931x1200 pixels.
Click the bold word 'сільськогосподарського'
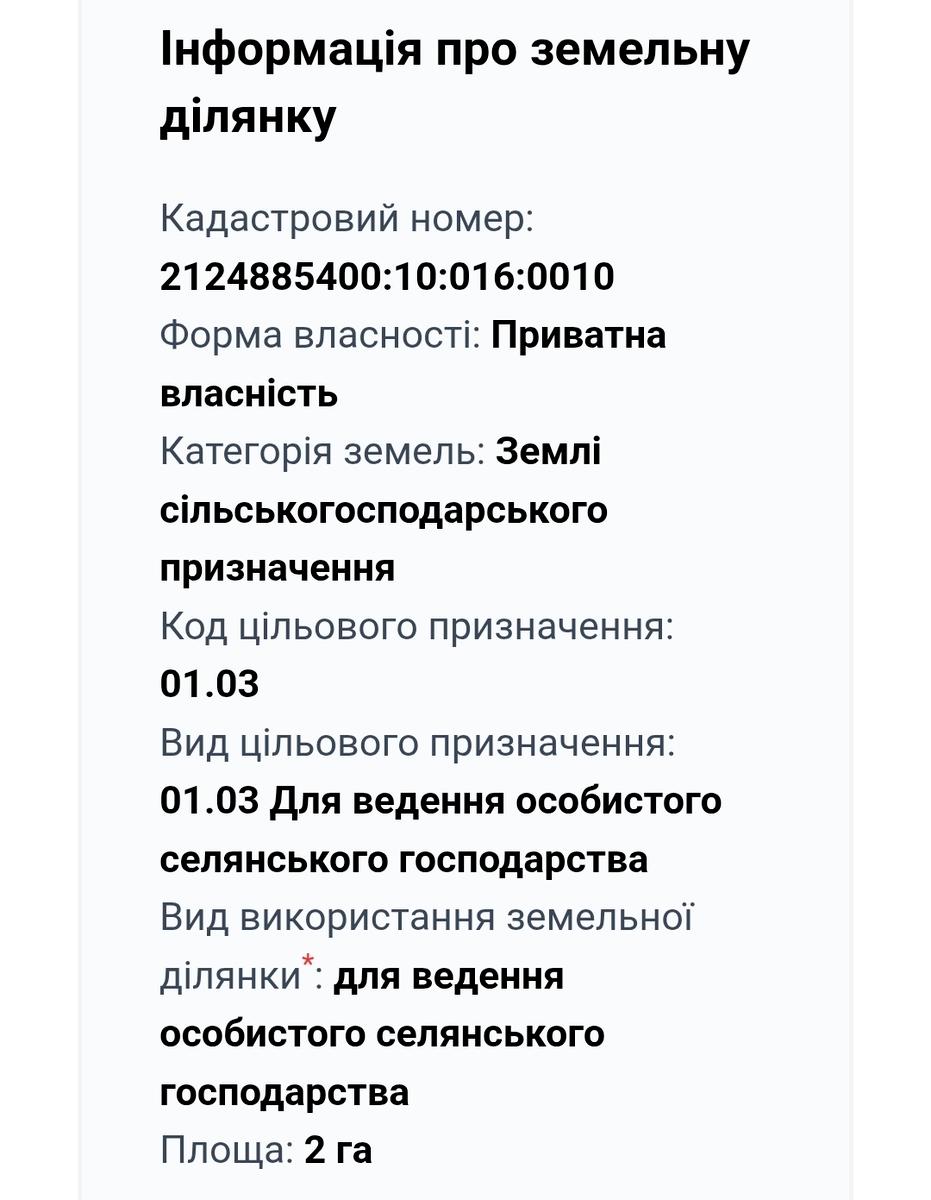(x=383, y=510)
